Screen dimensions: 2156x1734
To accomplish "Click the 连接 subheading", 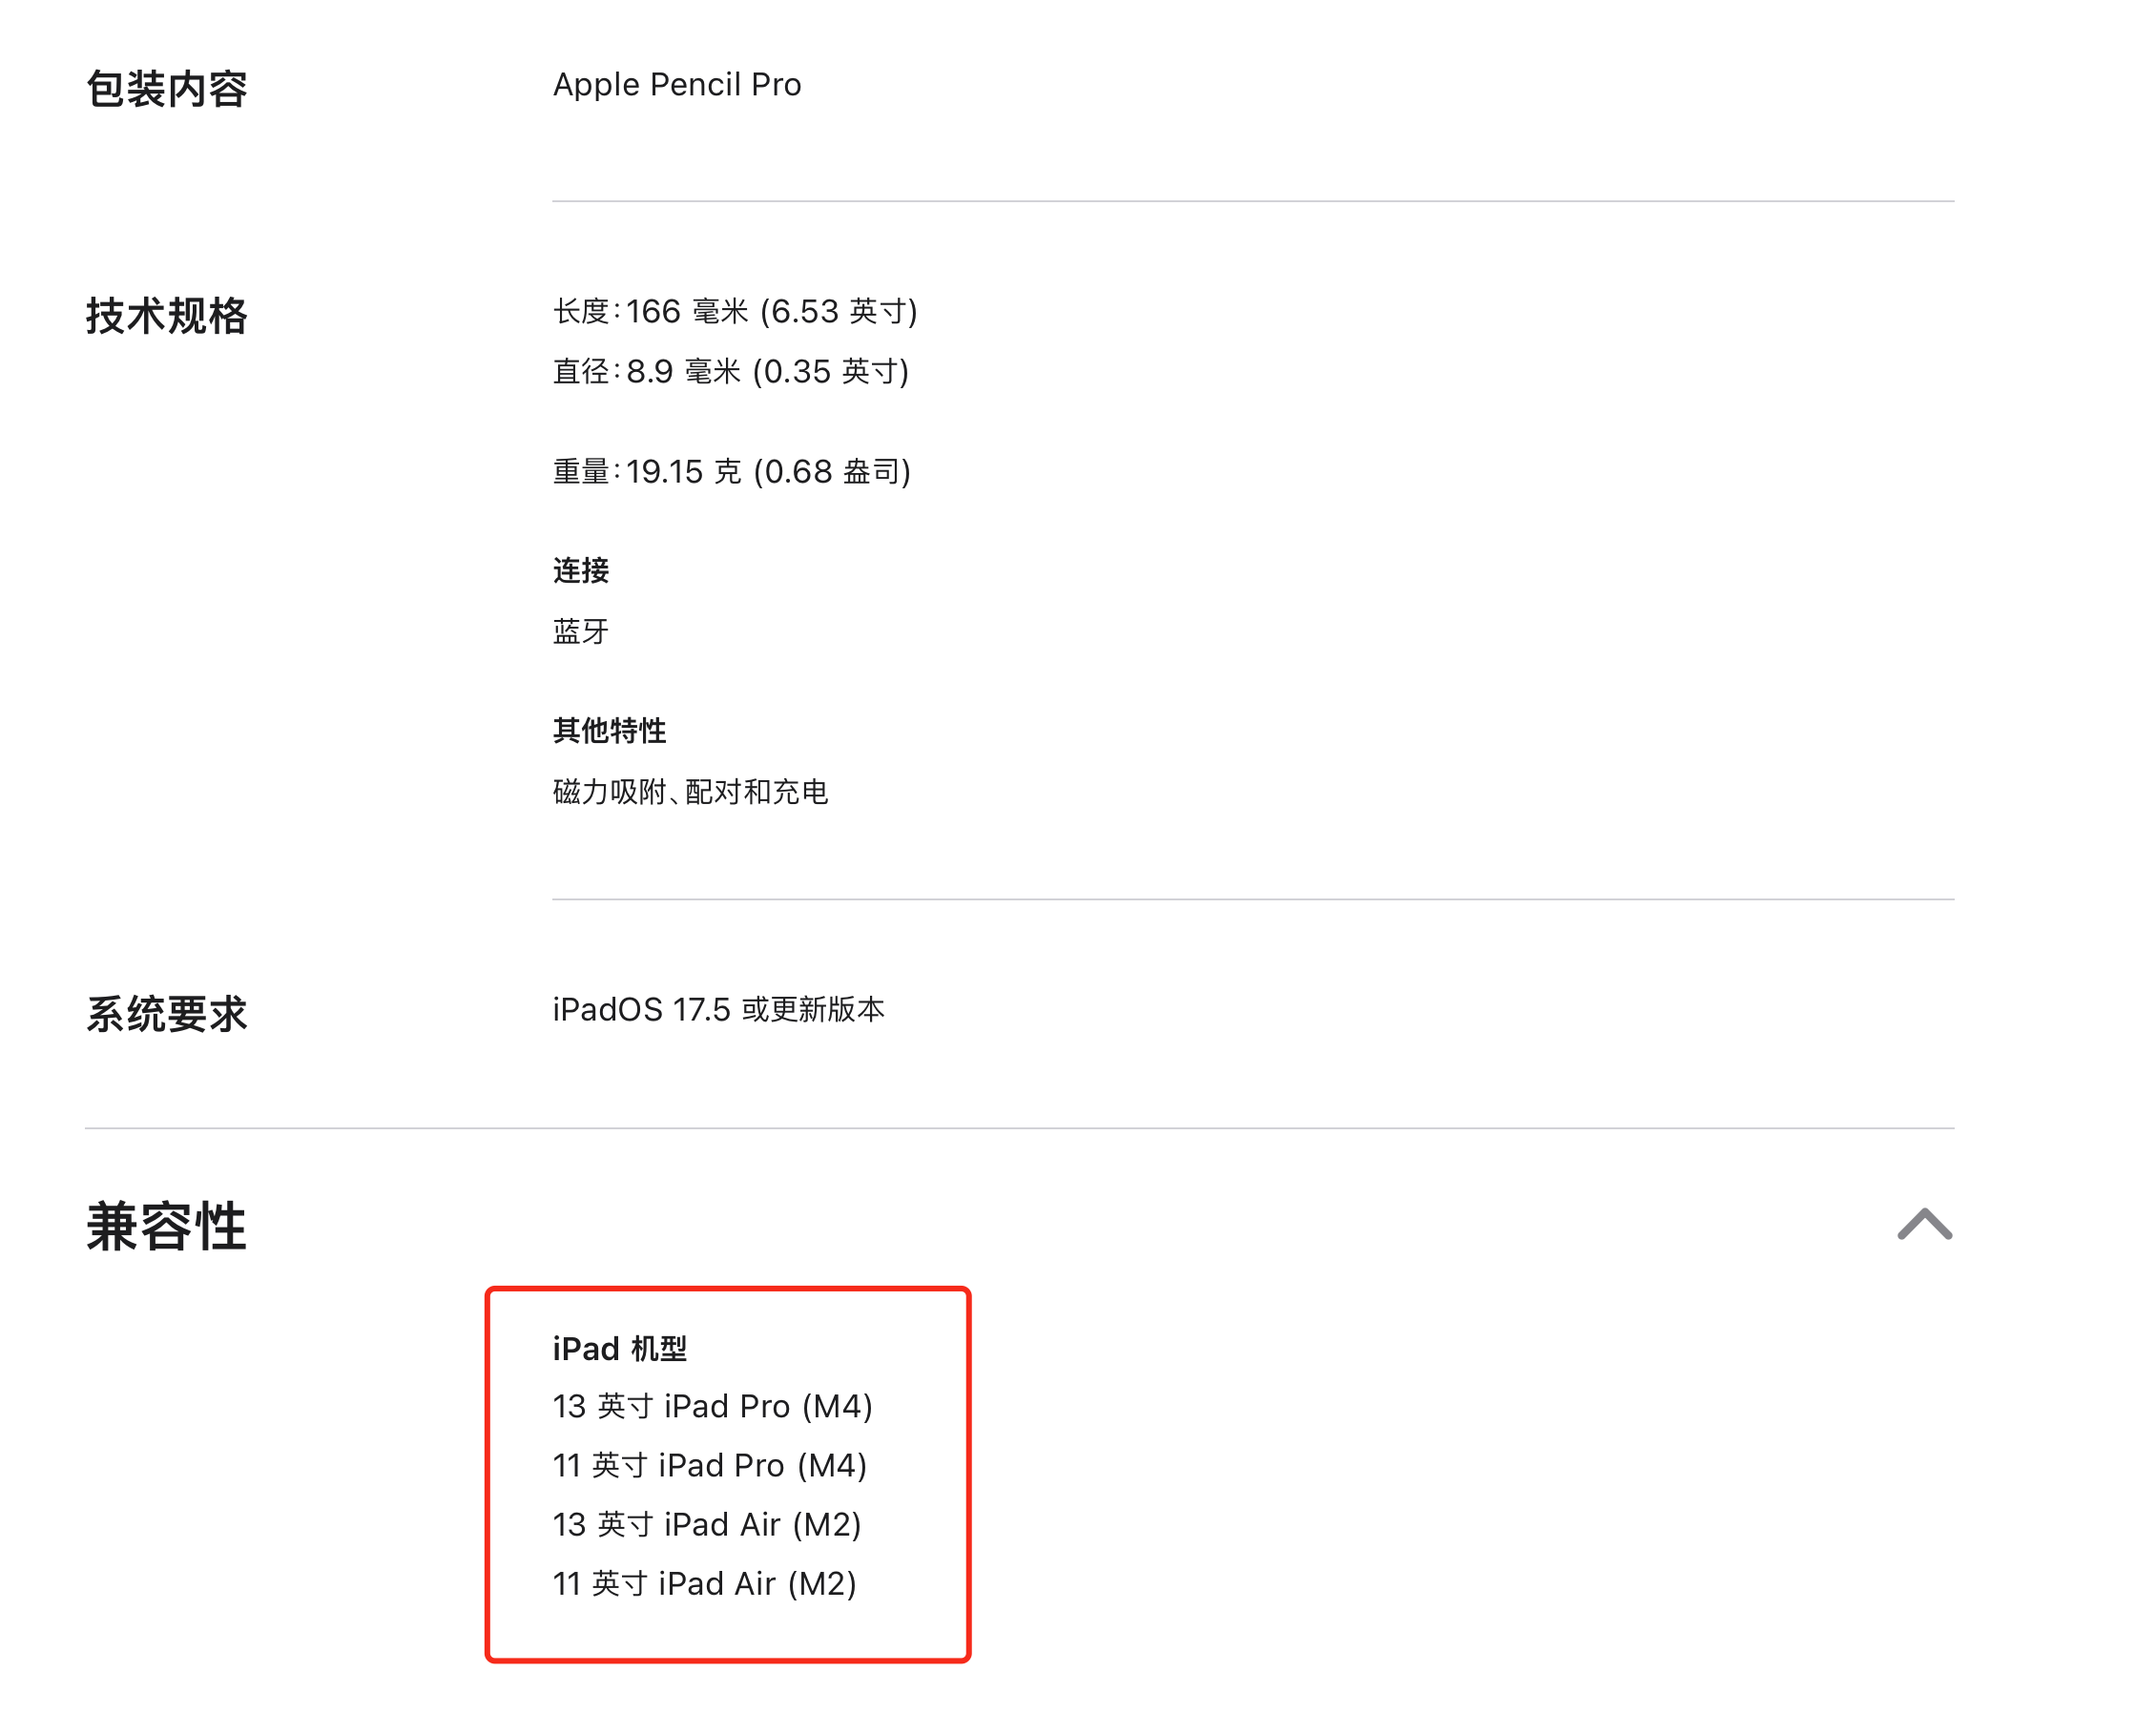I will coord(581,571).
